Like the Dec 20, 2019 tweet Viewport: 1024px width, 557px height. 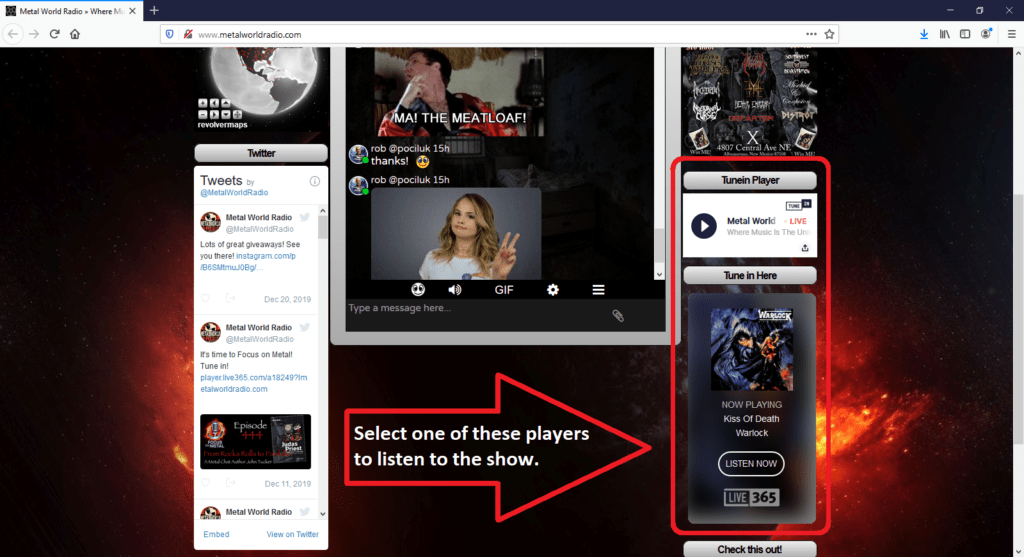click(206, 298)
